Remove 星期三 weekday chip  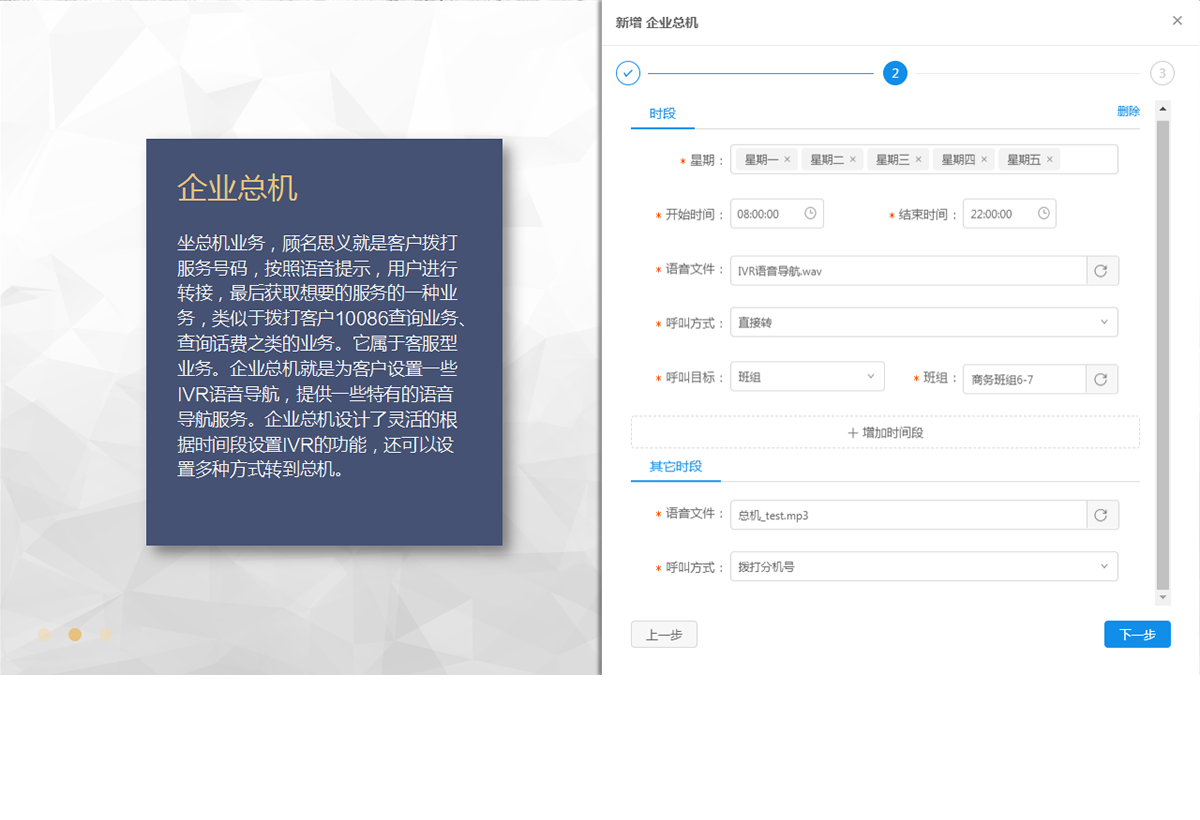click(919, 159)
